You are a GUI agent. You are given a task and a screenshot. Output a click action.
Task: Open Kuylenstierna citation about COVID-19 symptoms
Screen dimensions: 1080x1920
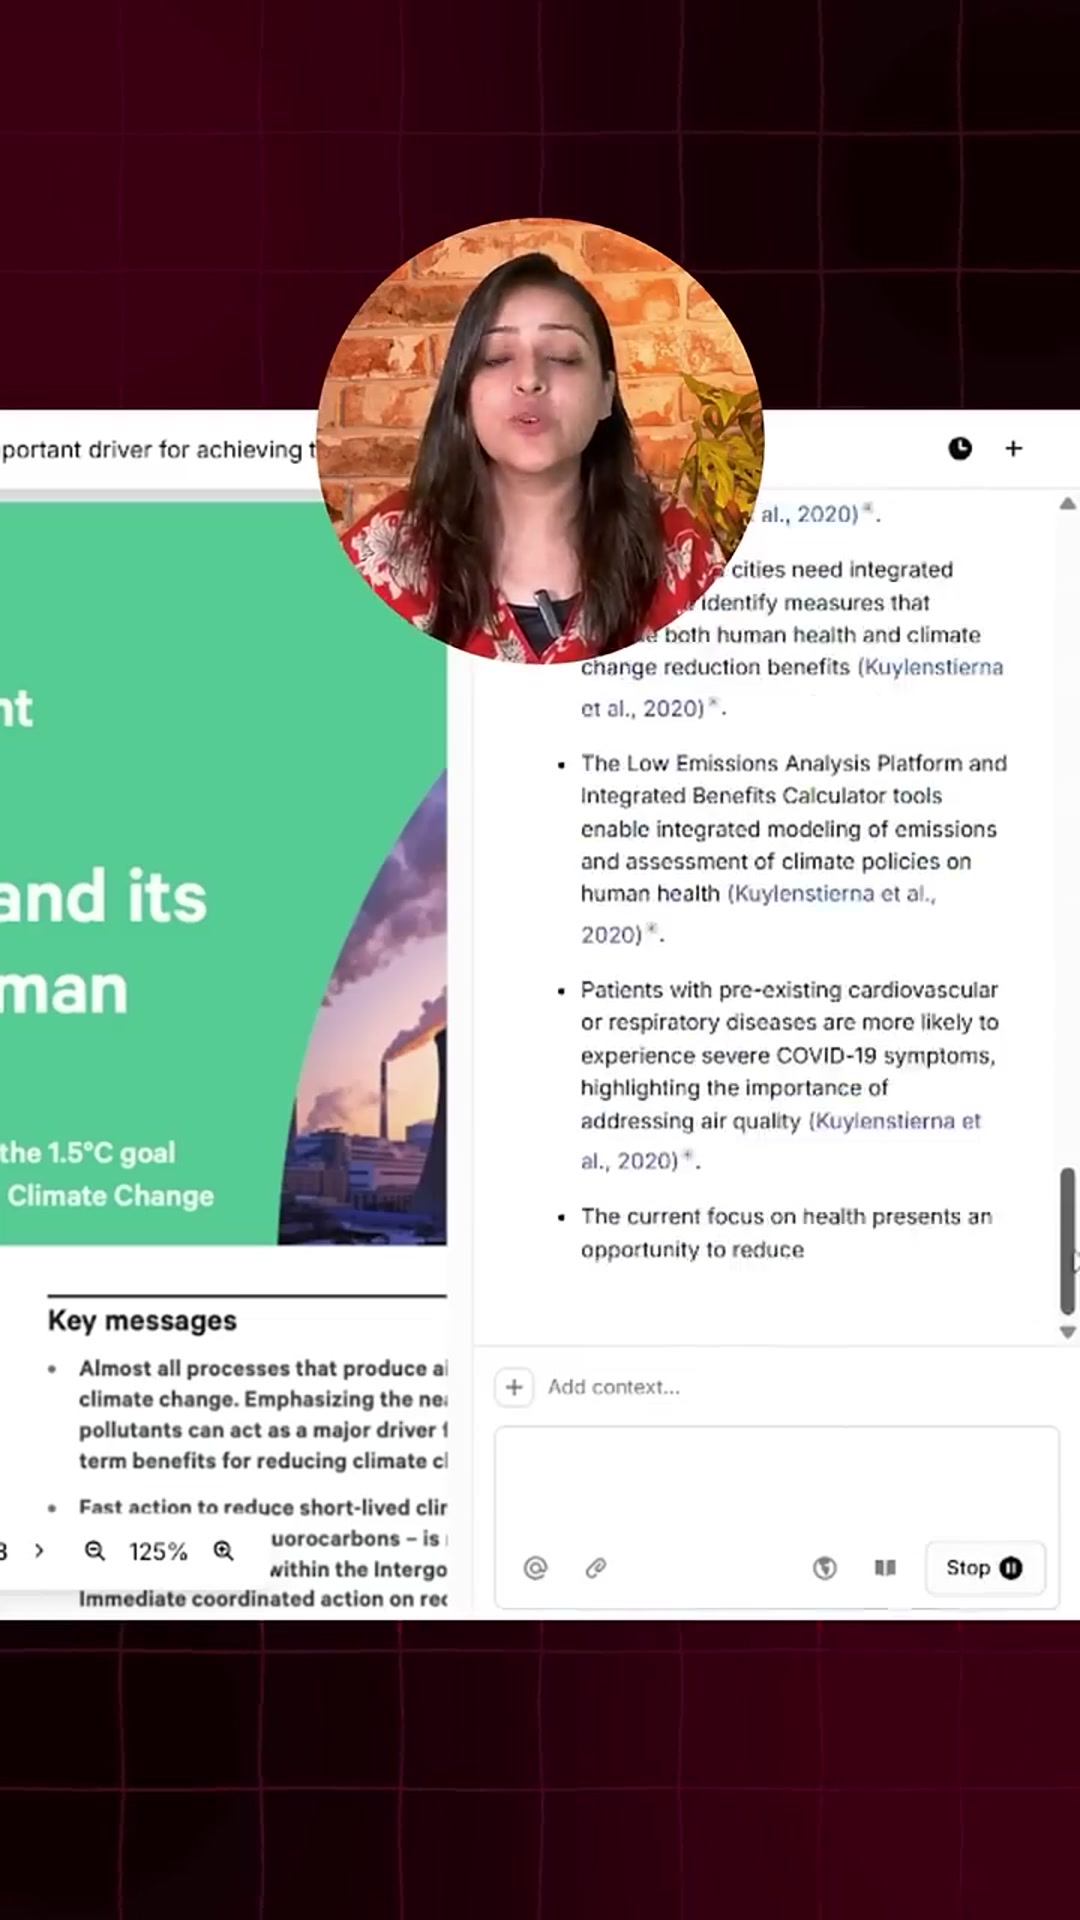point(895,1122)
